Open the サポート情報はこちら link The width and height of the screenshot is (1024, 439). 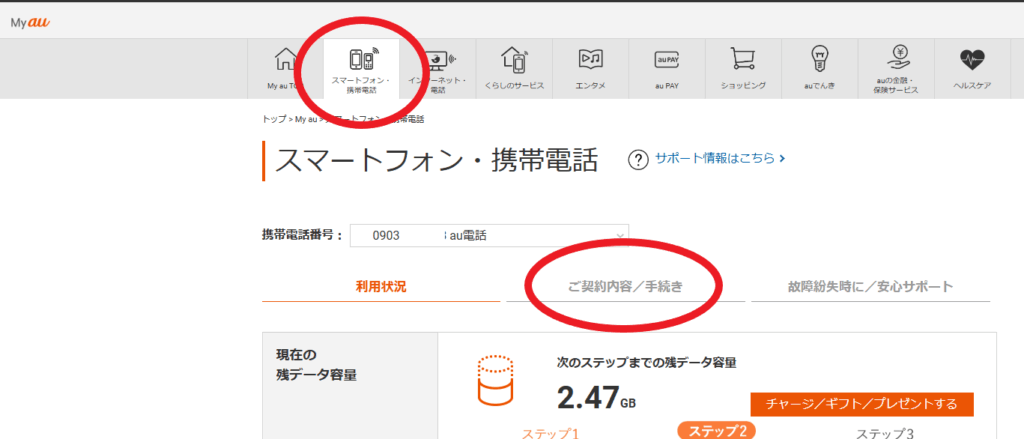point(720,158)
